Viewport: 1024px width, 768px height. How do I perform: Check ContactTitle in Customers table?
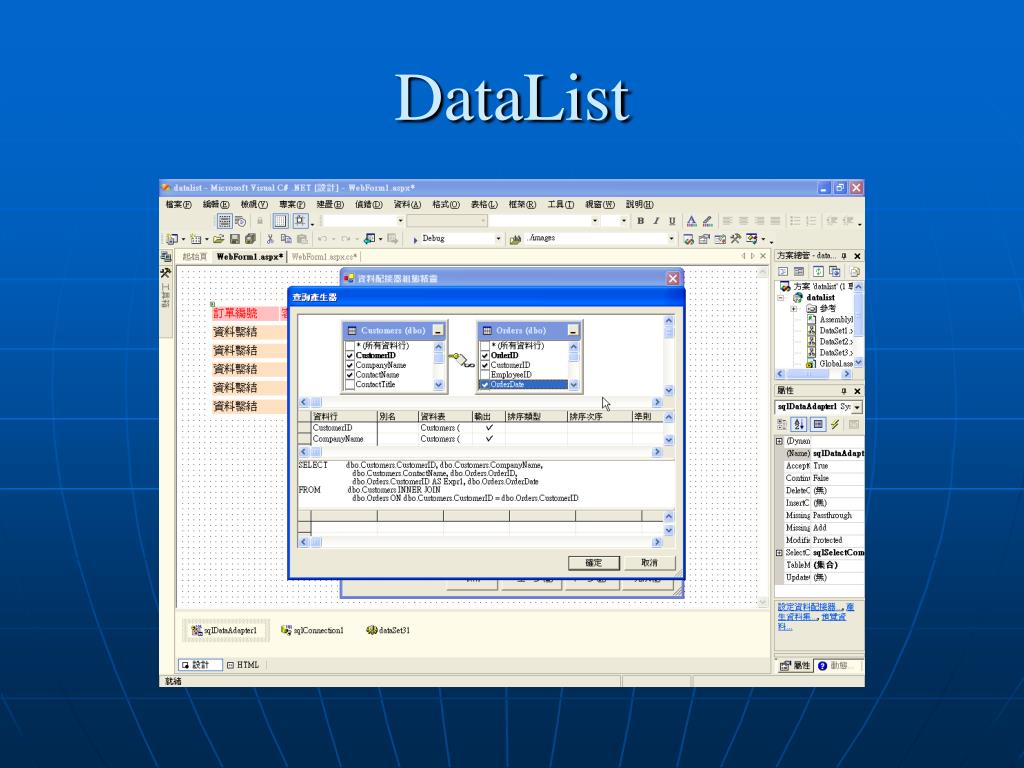click(x=349, y=385)
